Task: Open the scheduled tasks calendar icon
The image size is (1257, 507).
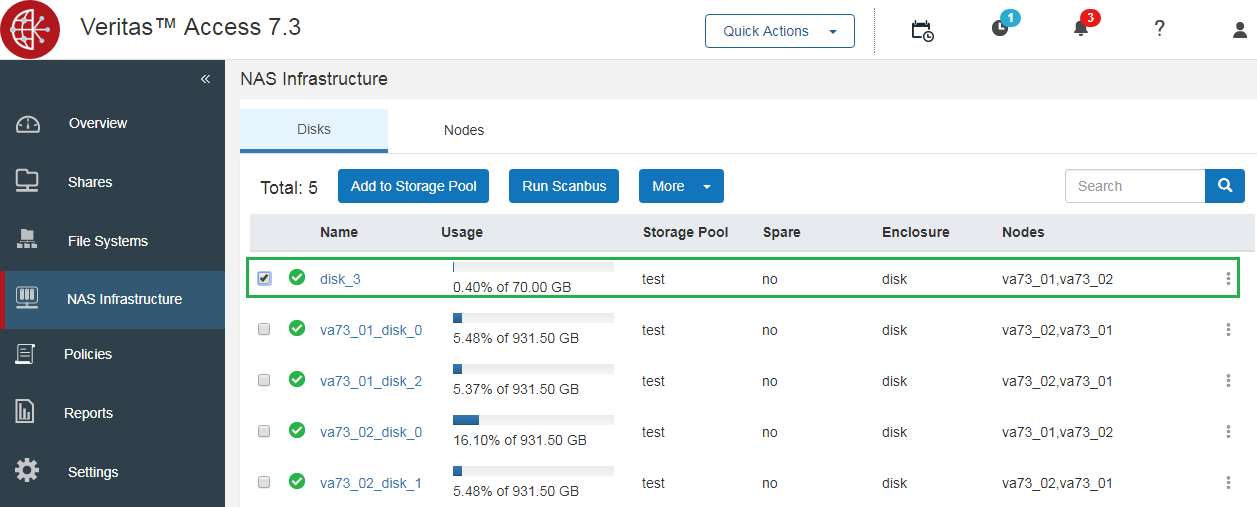Action: pyautogui.click(x=922, y=30)
